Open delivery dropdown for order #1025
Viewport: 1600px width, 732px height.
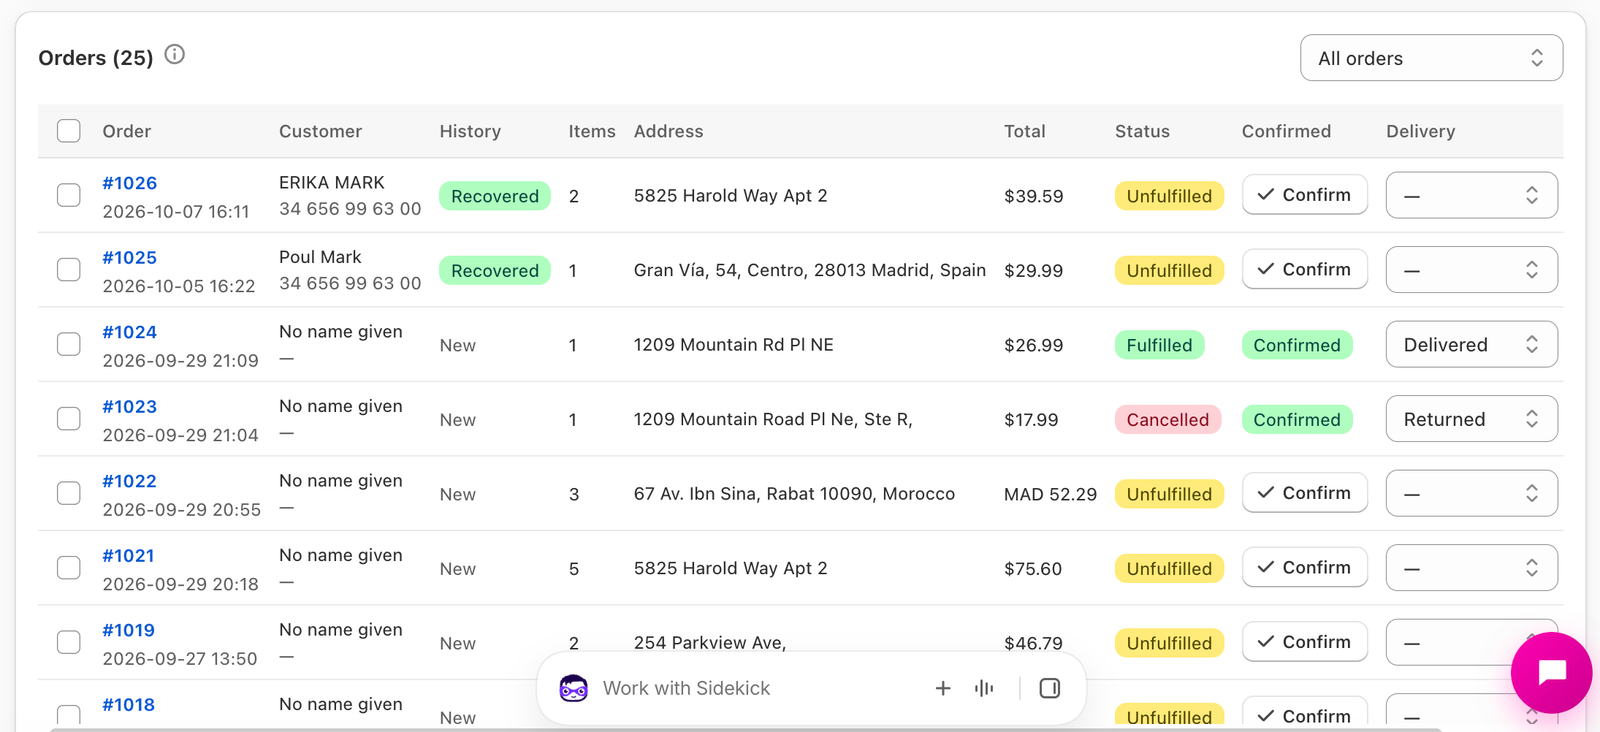tap(1471, 270)
